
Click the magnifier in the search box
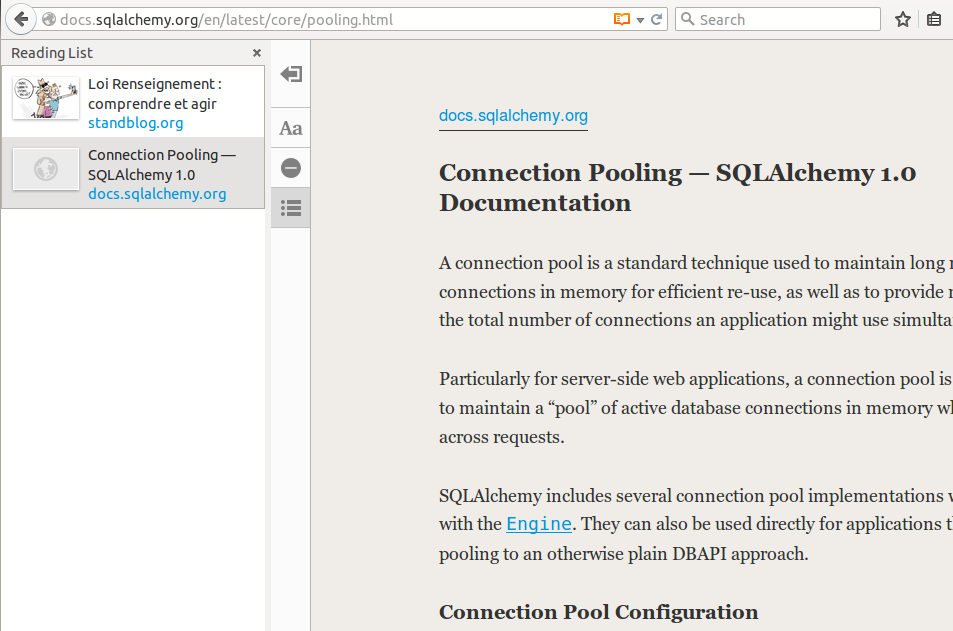(687, 19)
